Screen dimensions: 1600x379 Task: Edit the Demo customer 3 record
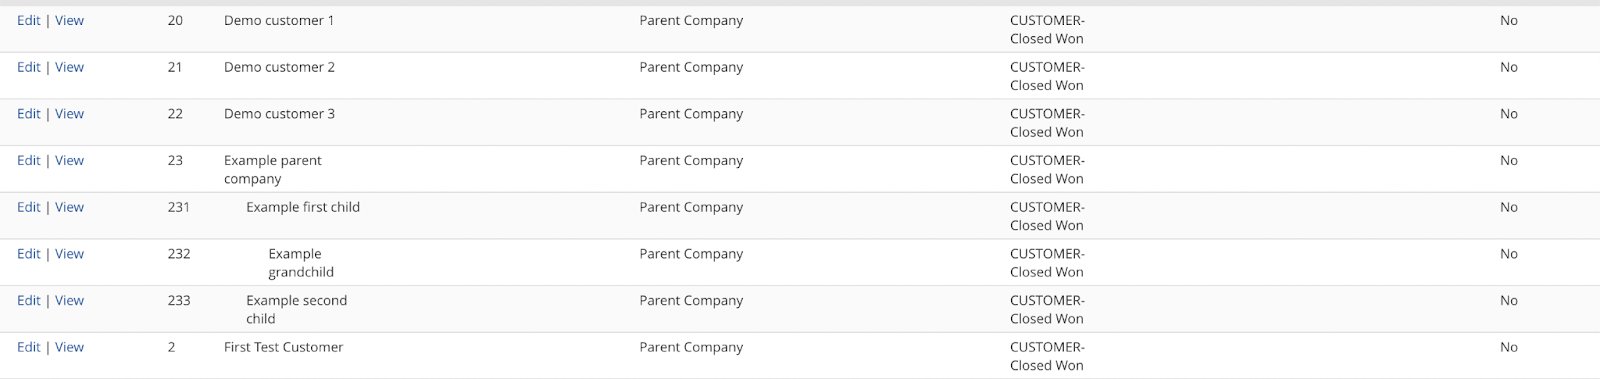[x=28, y=114]
